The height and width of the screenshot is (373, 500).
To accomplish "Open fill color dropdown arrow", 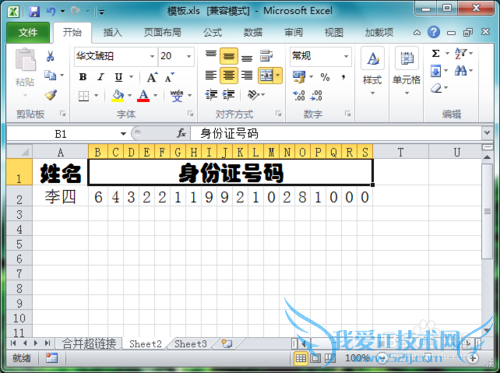I will click(130, 96).
